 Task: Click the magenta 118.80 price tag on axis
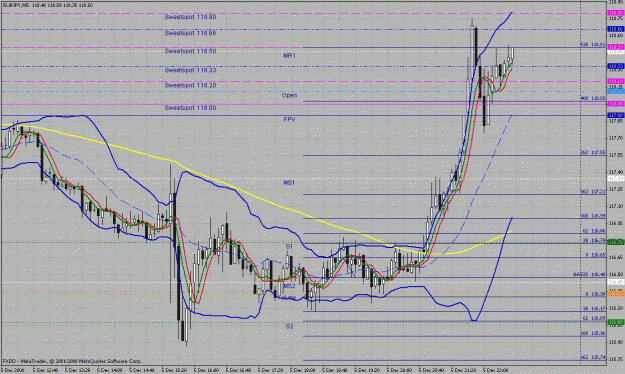click(x=616, y=13)
